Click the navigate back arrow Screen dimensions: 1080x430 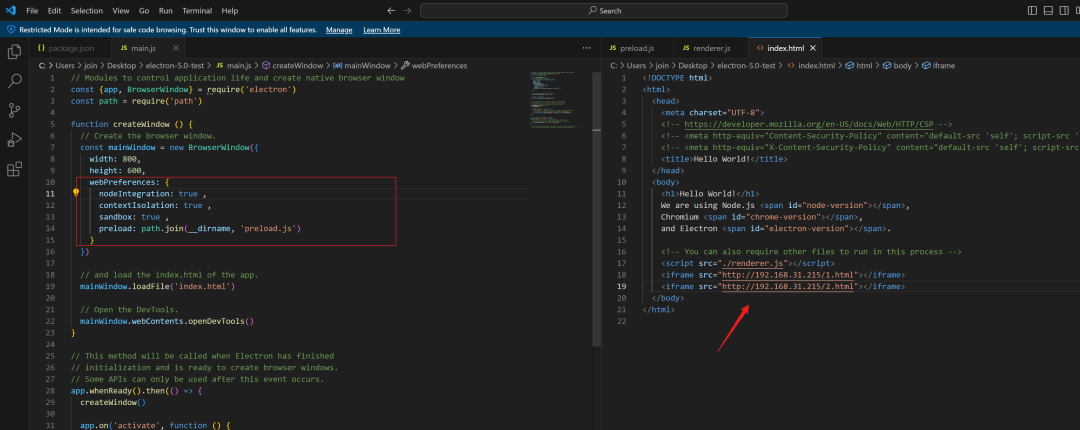pos(391,10)
